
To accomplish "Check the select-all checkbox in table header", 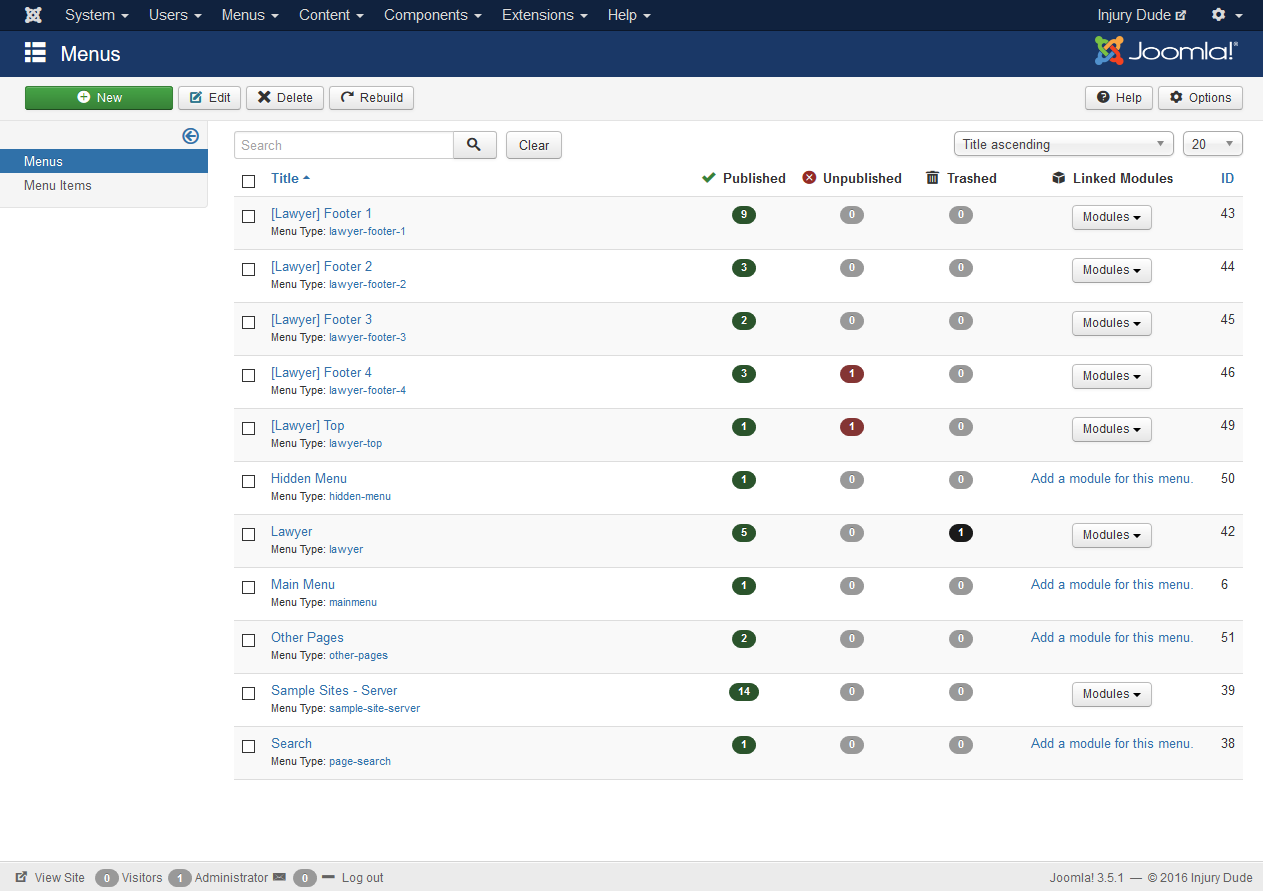I will pos(249,181).
